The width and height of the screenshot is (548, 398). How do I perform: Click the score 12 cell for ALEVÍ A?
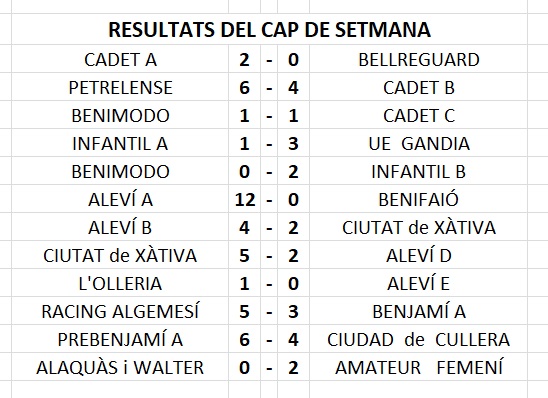(x=245, y=199)
